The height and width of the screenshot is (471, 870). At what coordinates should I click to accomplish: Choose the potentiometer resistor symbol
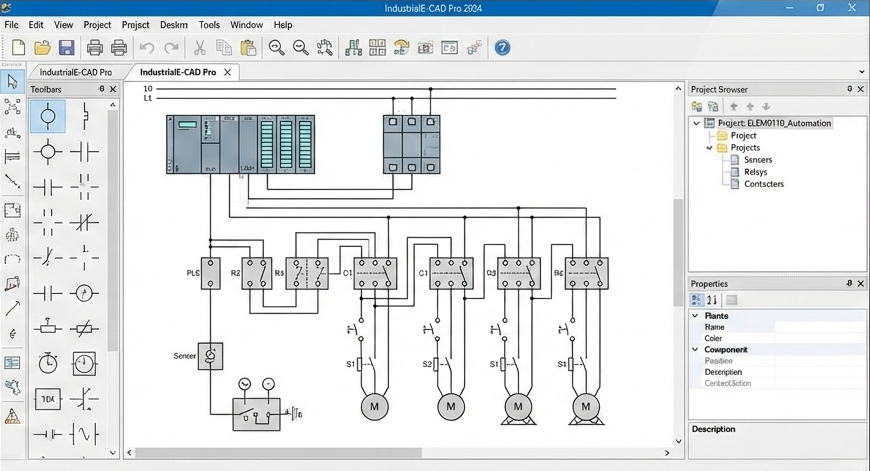point(48,328)
